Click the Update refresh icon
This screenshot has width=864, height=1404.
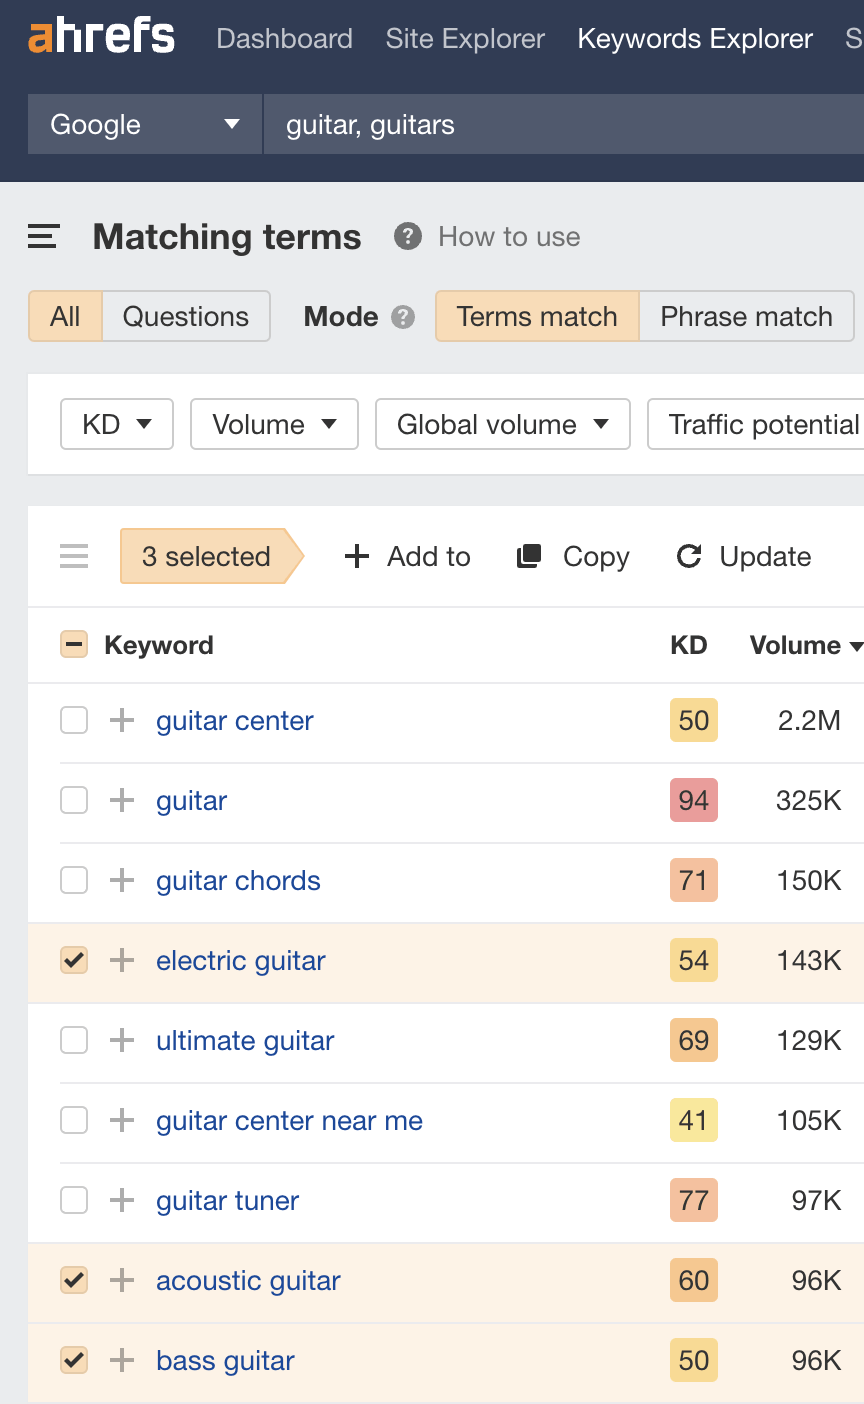tap(689, 557)
